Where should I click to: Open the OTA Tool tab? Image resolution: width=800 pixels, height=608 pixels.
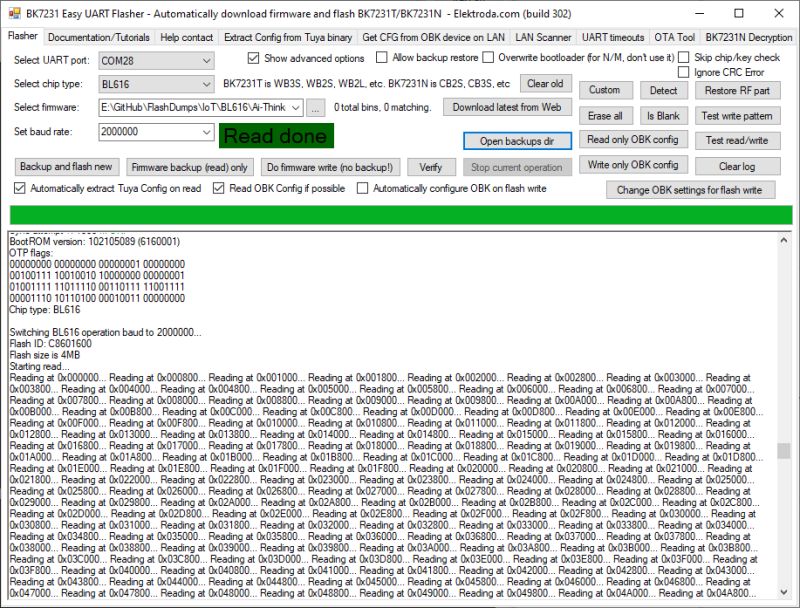[x=674, y=37]
